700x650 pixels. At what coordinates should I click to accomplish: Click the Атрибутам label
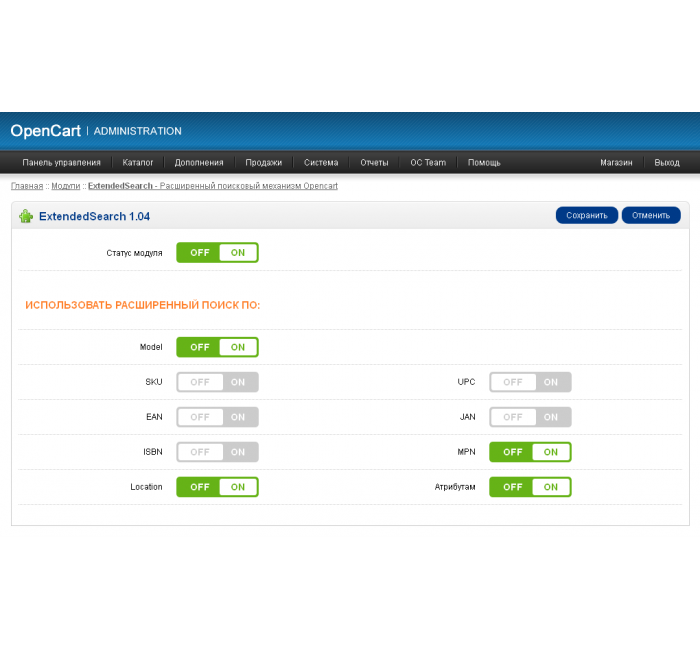(x=455, y=487)
